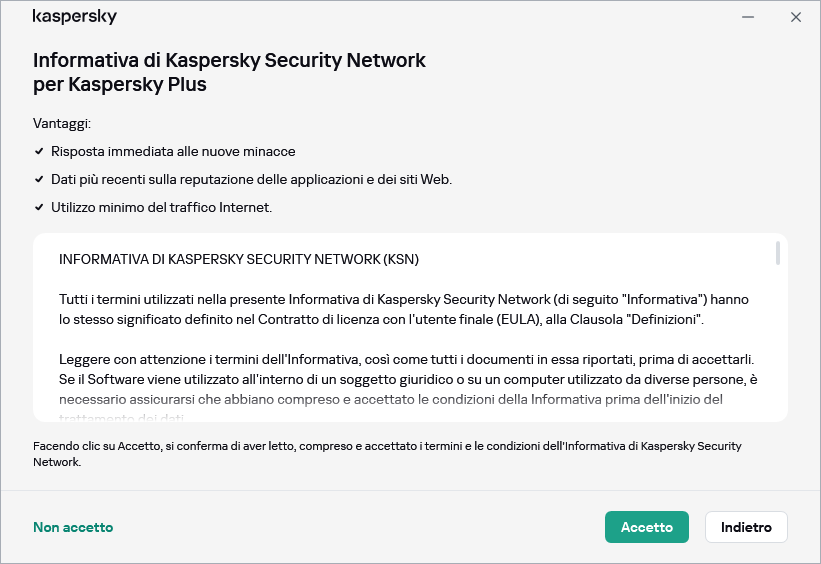Close the Kaspersky installer window
The image size is (821, 564).
point(796,17)
